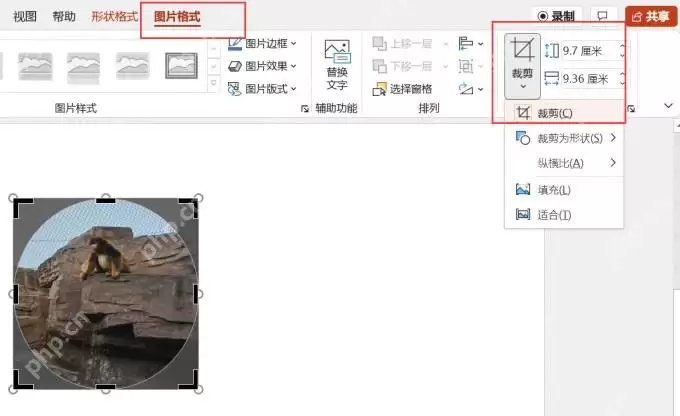Click the top-right round sizing handle
Screen dimensions: 680x416
(x=199, y=198)
